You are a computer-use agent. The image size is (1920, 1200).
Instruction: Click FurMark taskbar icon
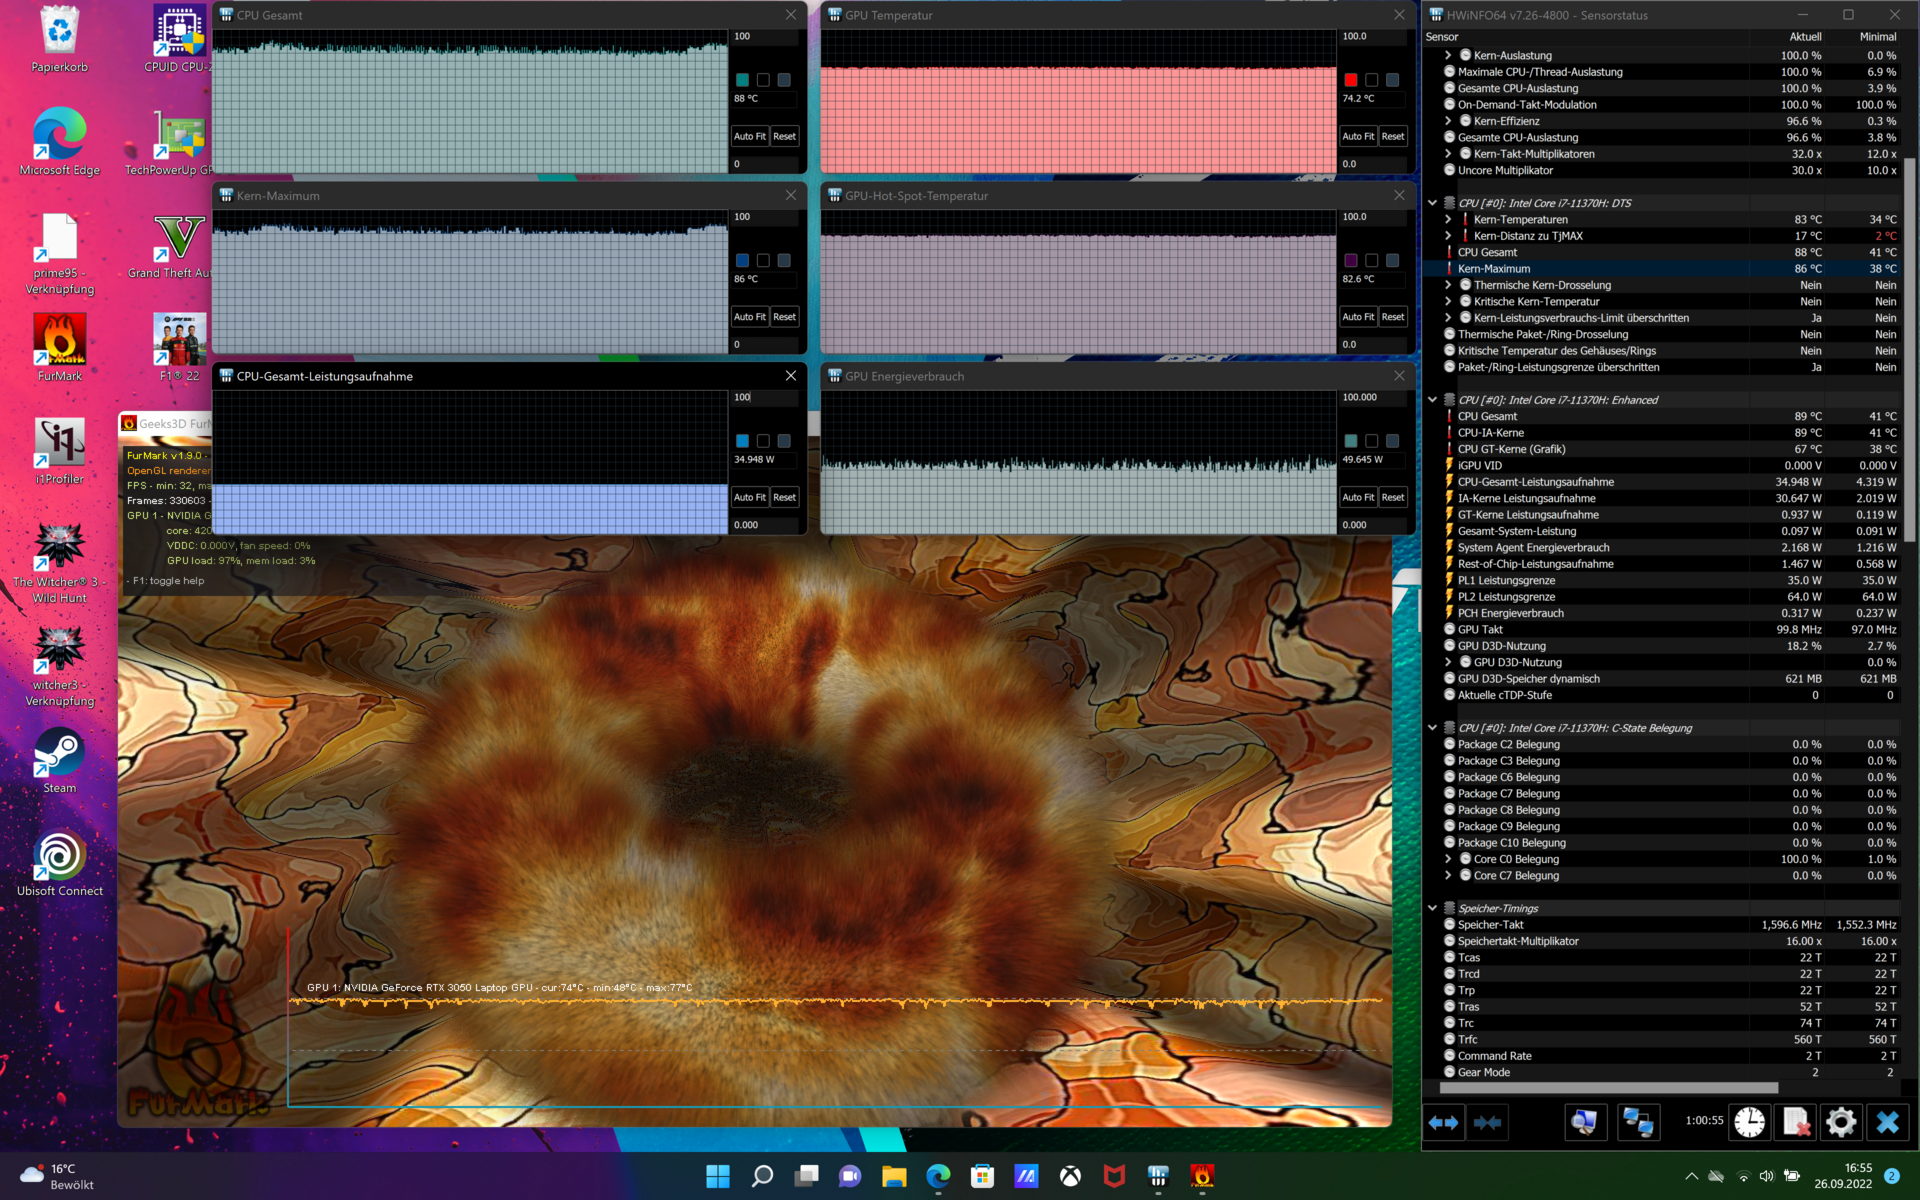[x=1202, y=1176]
